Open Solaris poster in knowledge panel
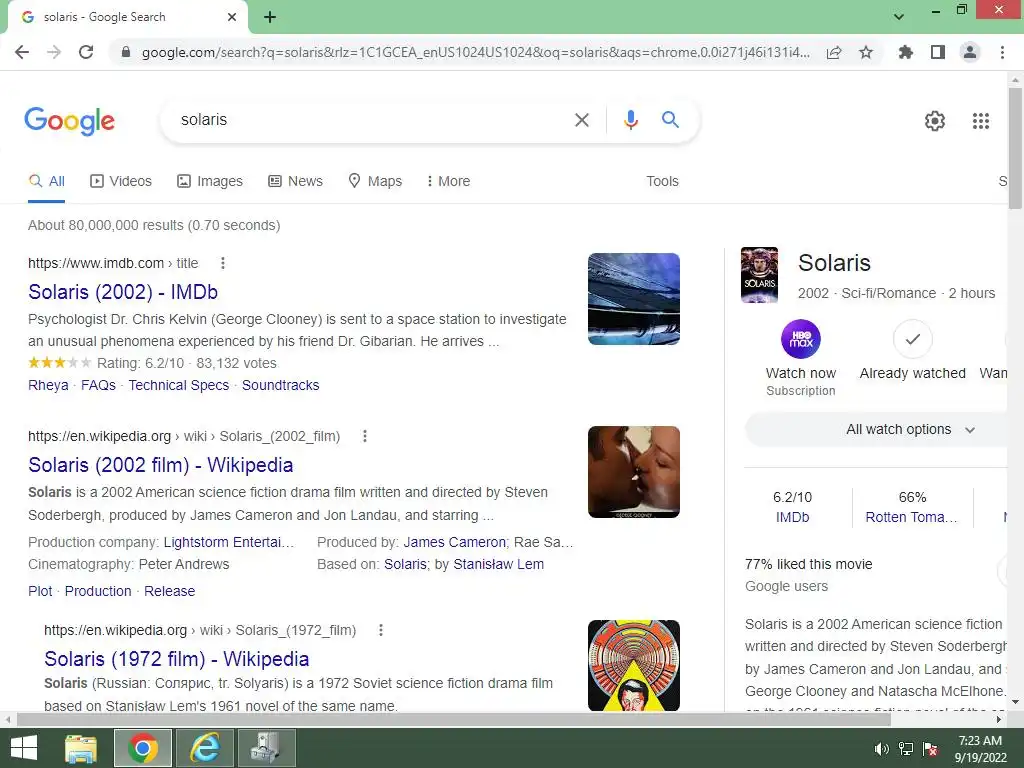 point(759,275)
